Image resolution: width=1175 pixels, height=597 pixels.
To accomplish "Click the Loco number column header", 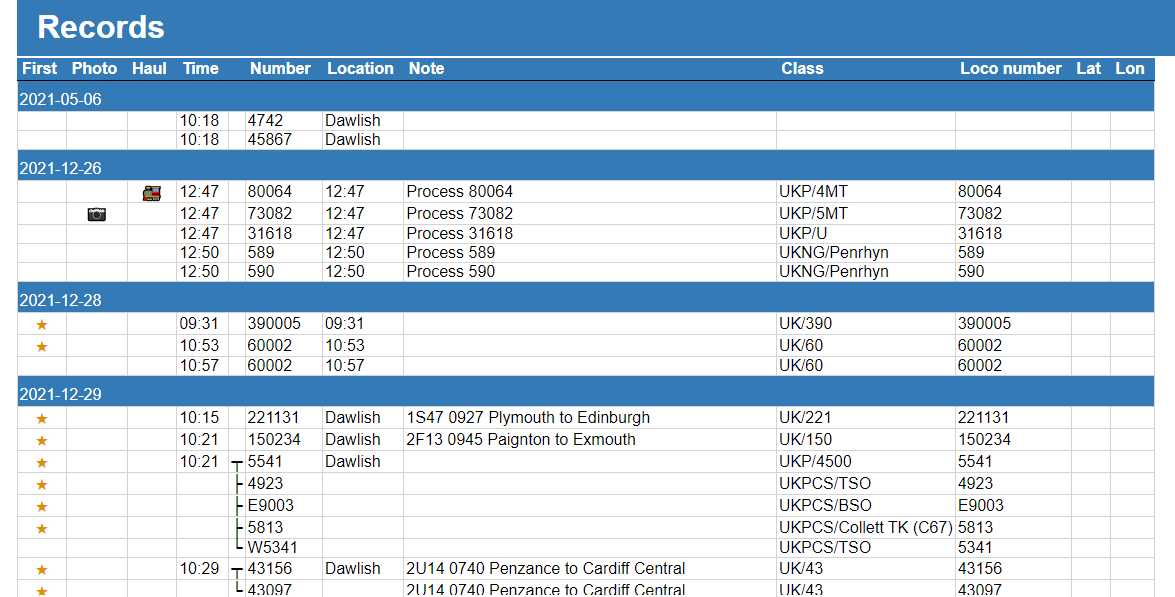I will (1011, 68).
